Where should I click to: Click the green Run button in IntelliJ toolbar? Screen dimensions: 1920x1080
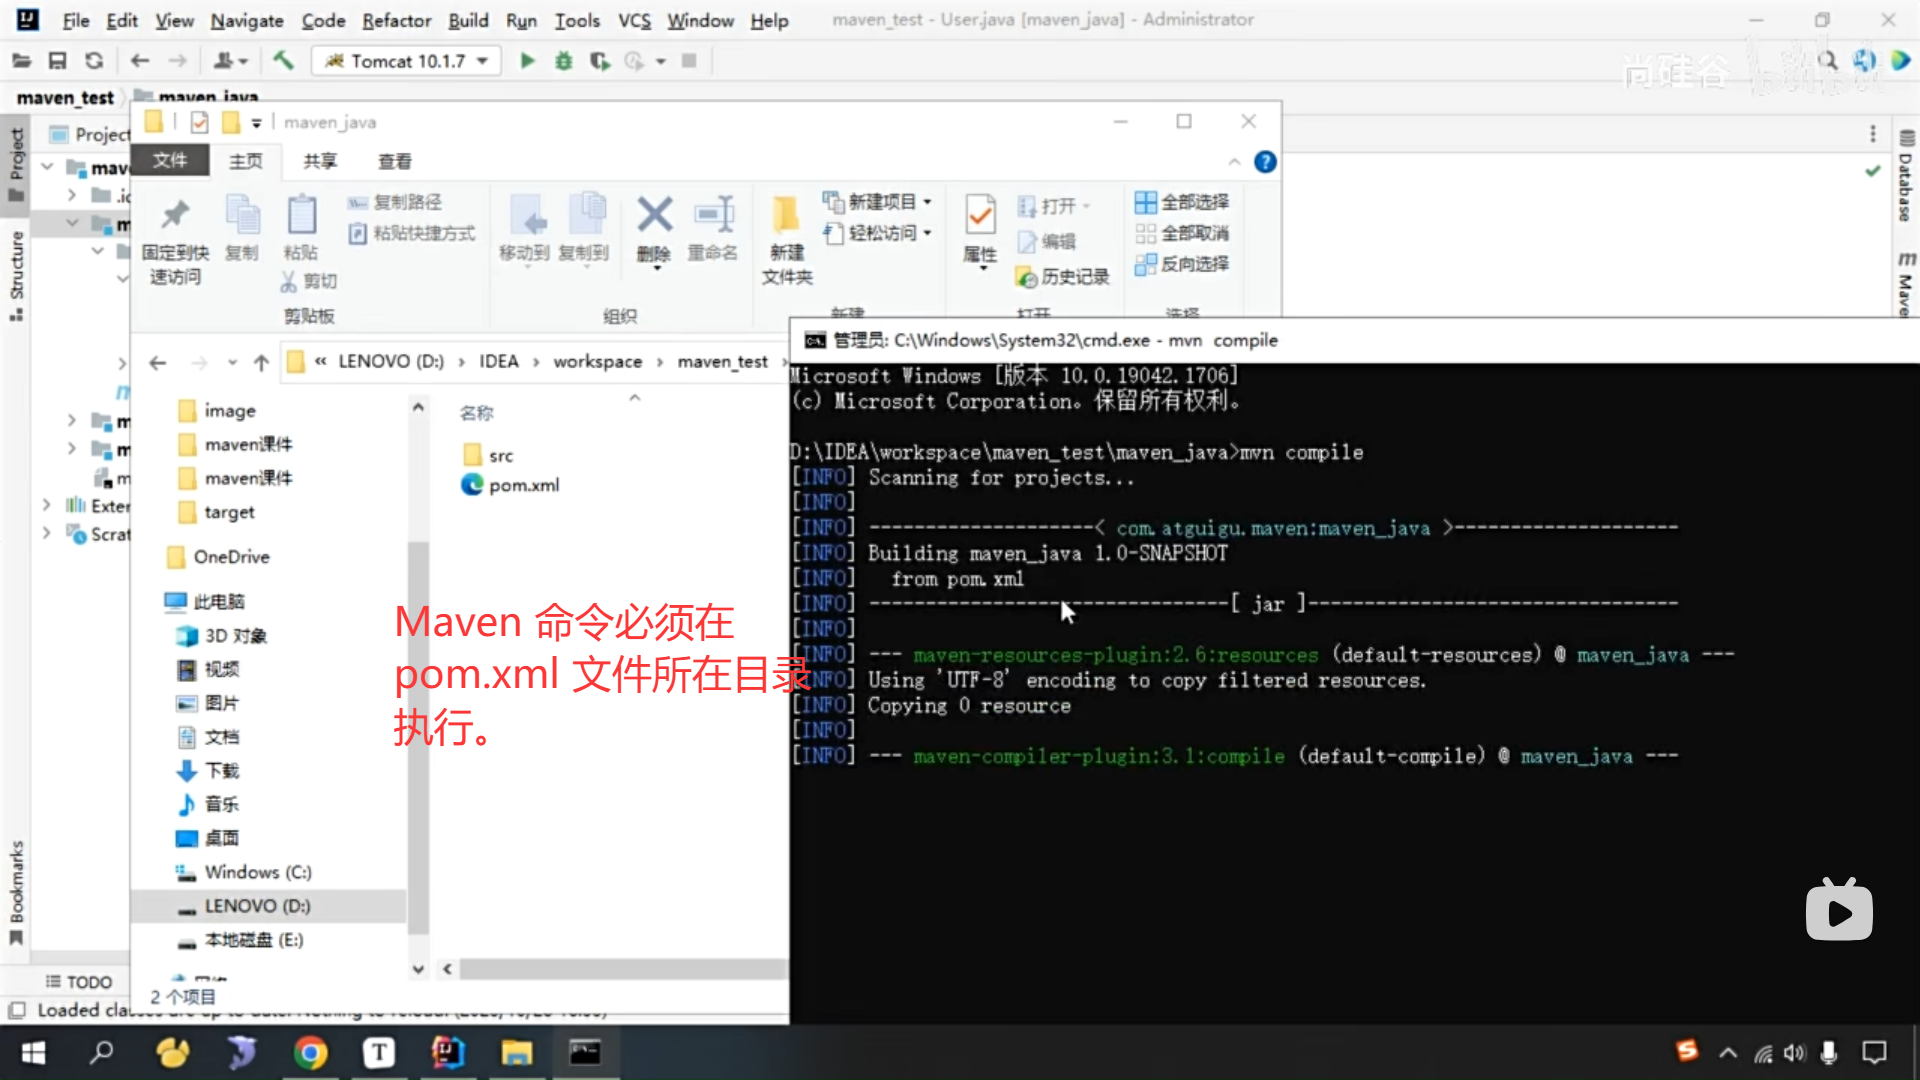point(527,61)
